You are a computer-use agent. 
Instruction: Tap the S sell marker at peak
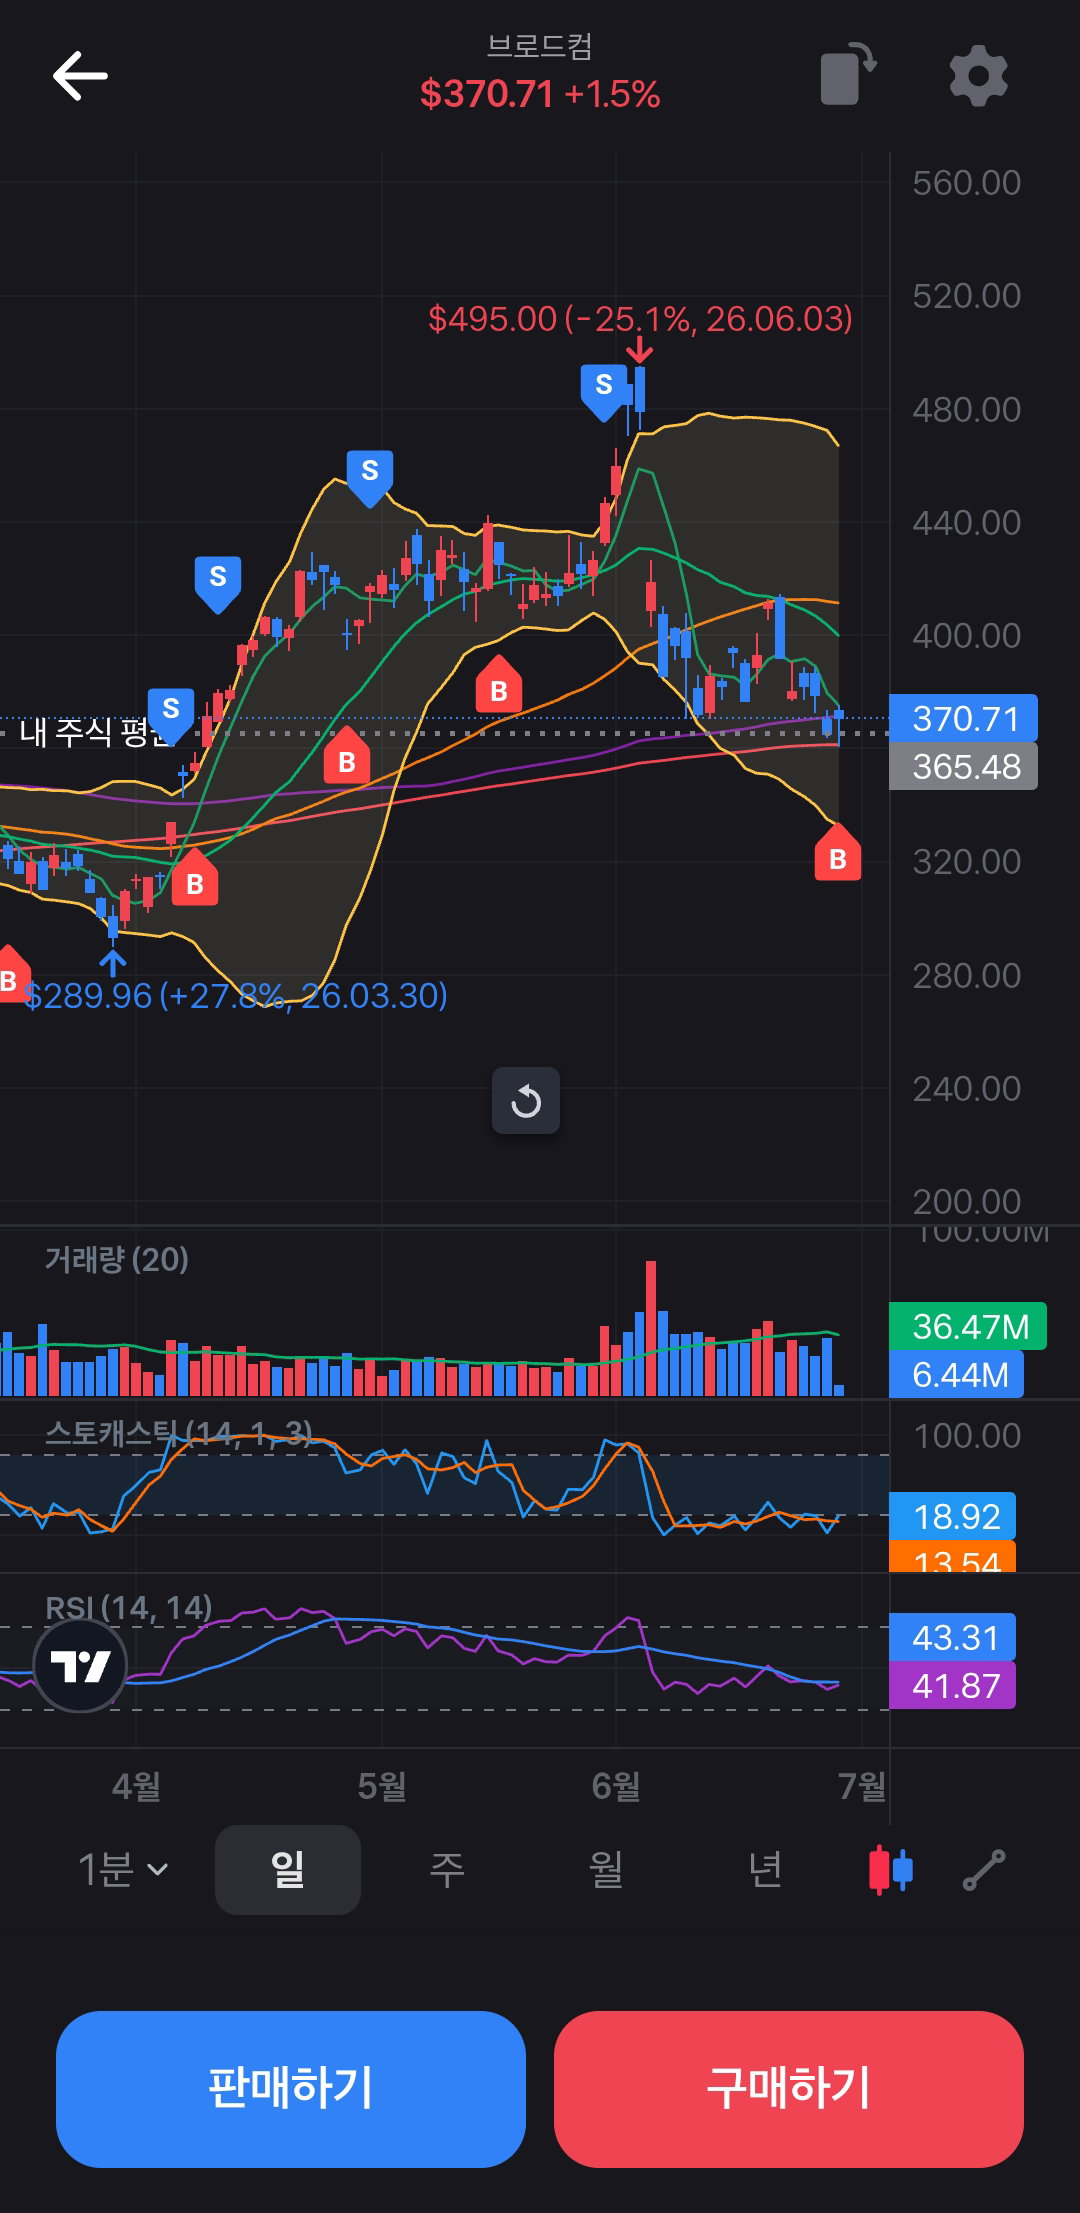(x=604, y=391)
